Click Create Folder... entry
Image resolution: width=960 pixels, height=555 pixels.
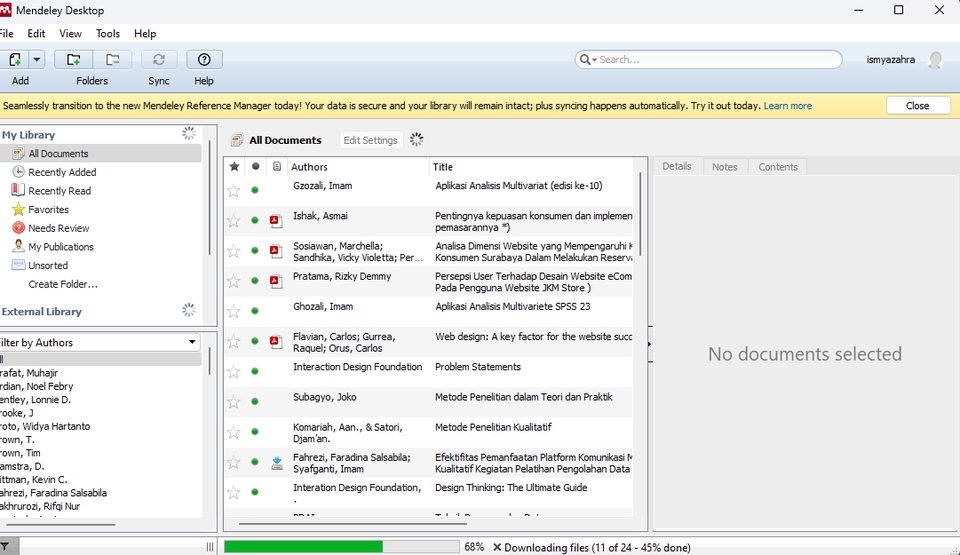click(x=62, y=284)
